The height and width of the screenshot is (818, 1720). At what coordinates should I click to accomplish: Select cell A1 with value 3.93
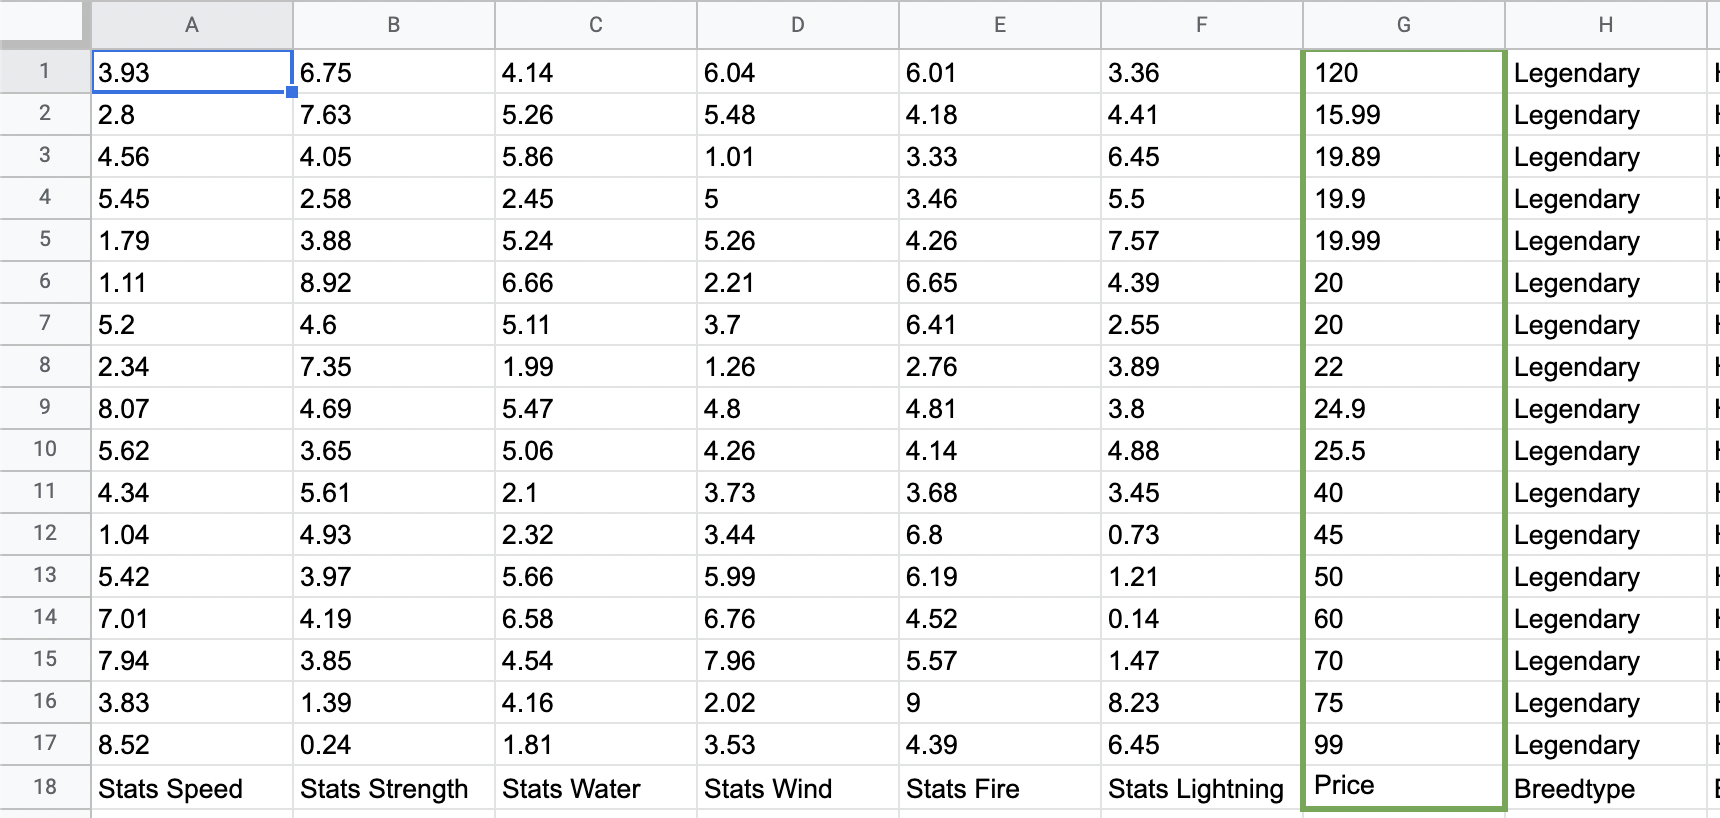(x=192, y=72)
